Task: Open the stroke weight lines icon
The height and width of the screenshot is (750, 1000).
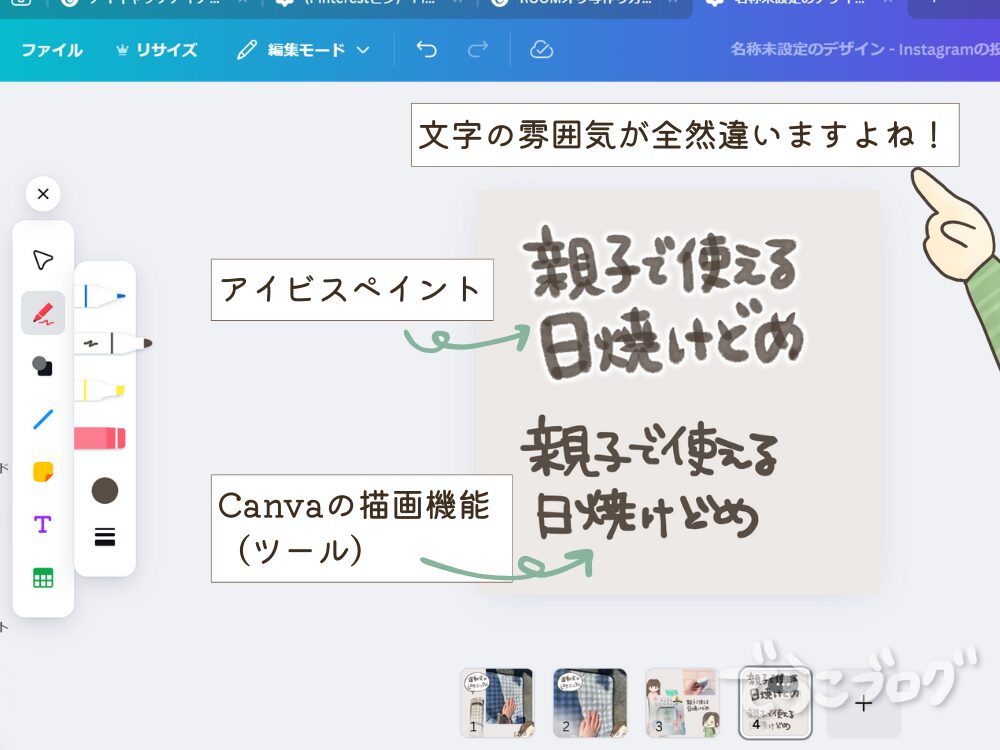Action: (105, 537)
